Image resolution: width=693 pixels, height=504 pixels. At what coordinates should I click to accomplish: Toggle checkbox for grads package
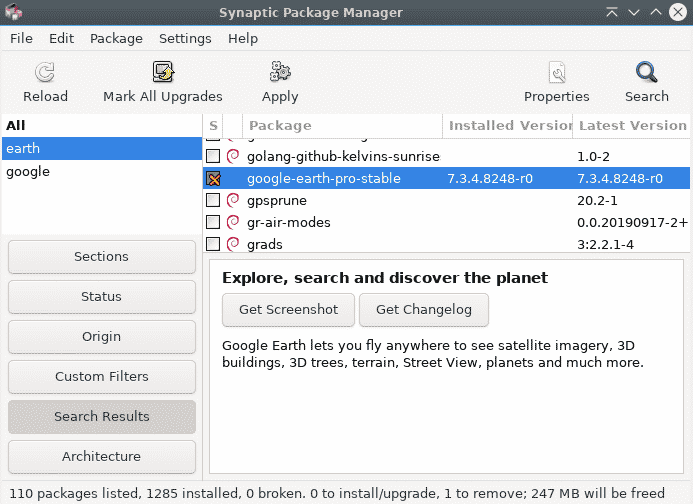(213, 244)
